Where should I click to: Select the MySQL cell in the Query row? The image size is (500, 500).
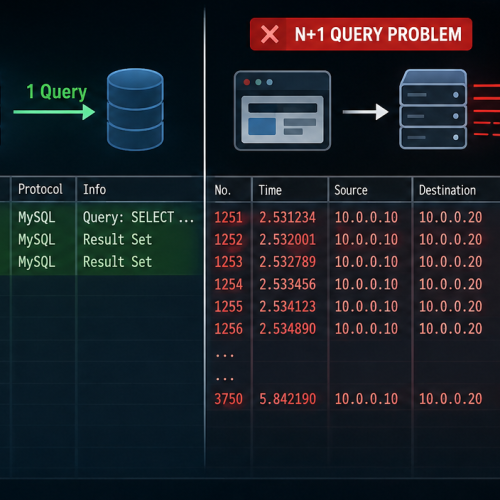point(37,217)
